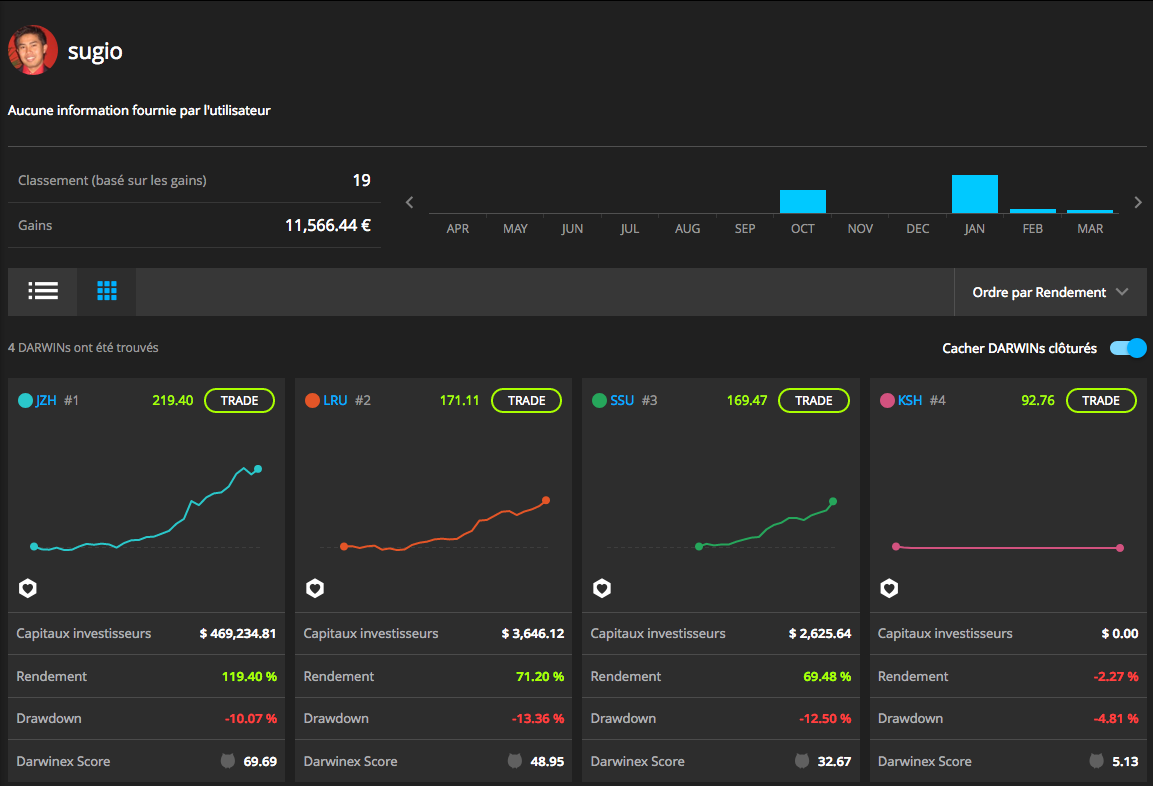Open the Ordre par Rendement dropdown

1050,292
